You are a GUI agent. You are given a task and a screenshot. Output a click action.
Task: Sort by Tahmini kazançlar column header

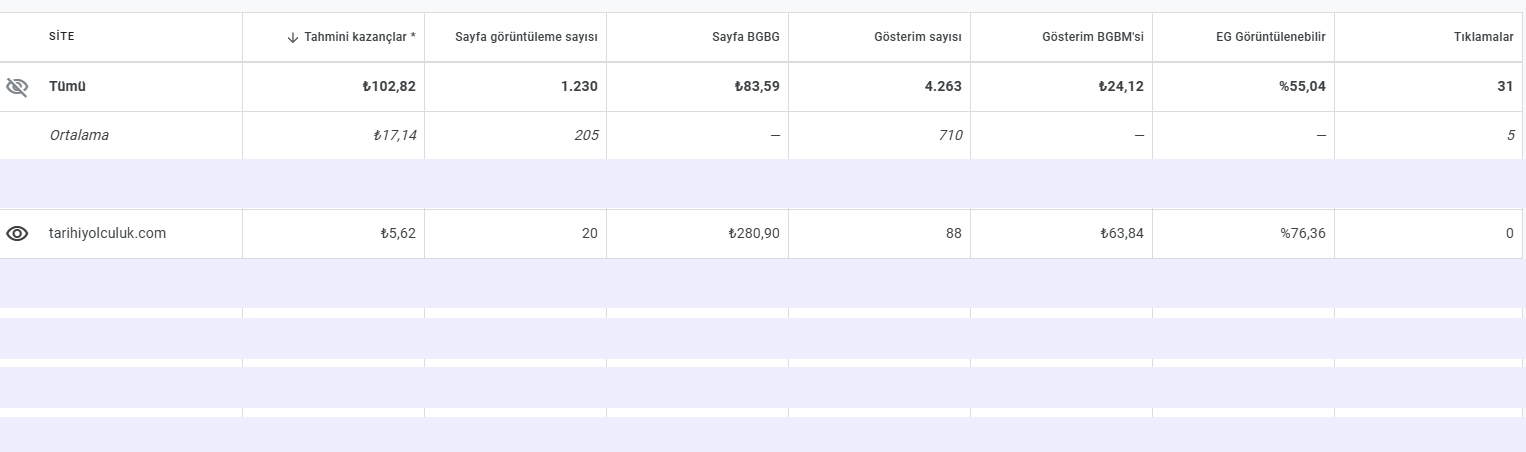[360, 37]
